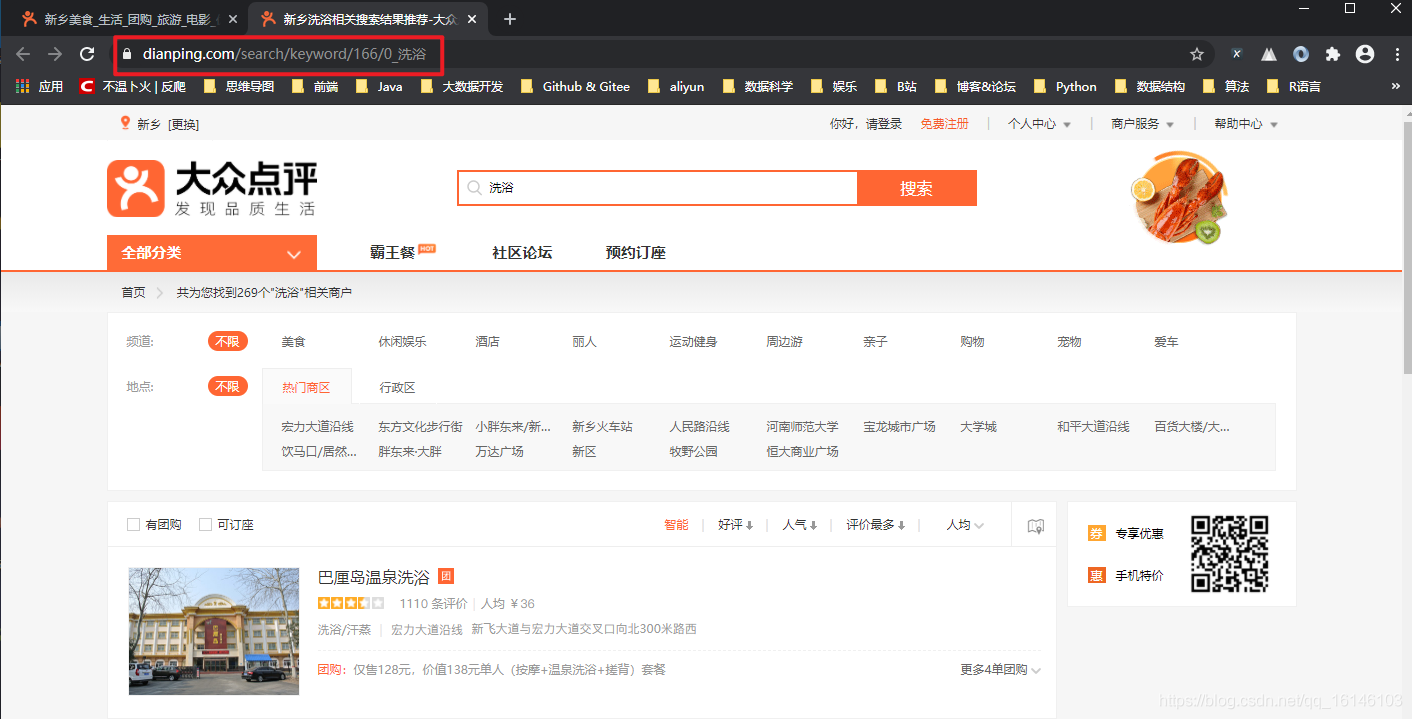Select 不限 for the 地点 filter
This screenshot has width=1412, height=719.
coord(227,387)
